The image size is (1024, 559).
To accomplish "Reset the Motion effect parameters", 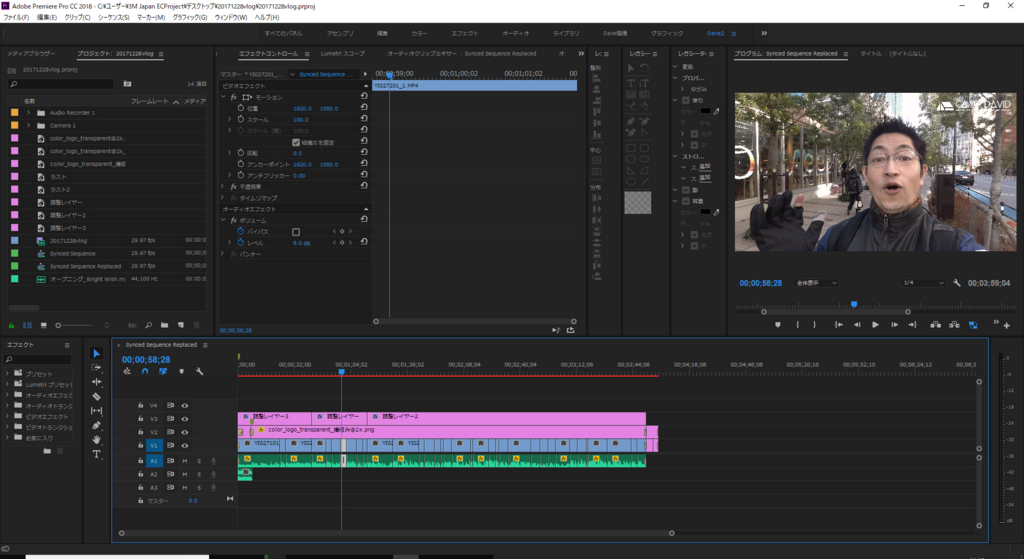I will pyautogui.click(x=364, y=97).
